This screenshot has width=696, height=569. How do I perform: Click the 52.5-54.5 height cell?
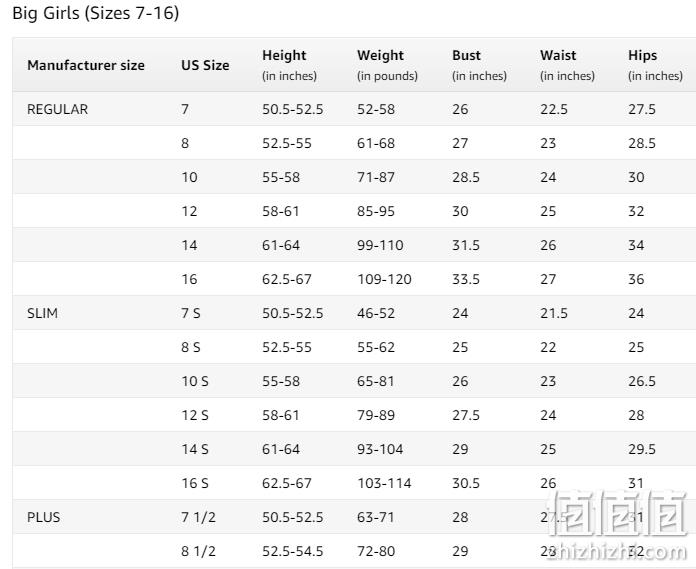tap(293, 551)
